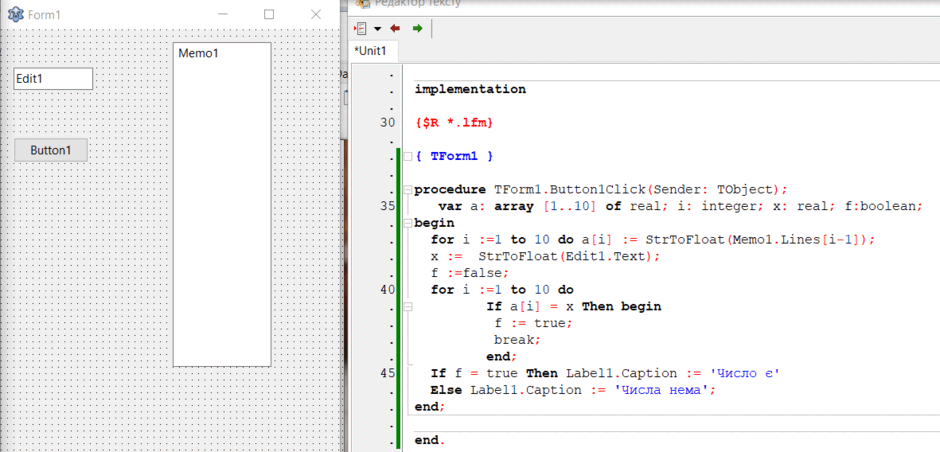Click line number 35 in gutter
940x452 pixels.
pyautogui.click(x=387, y=206)
